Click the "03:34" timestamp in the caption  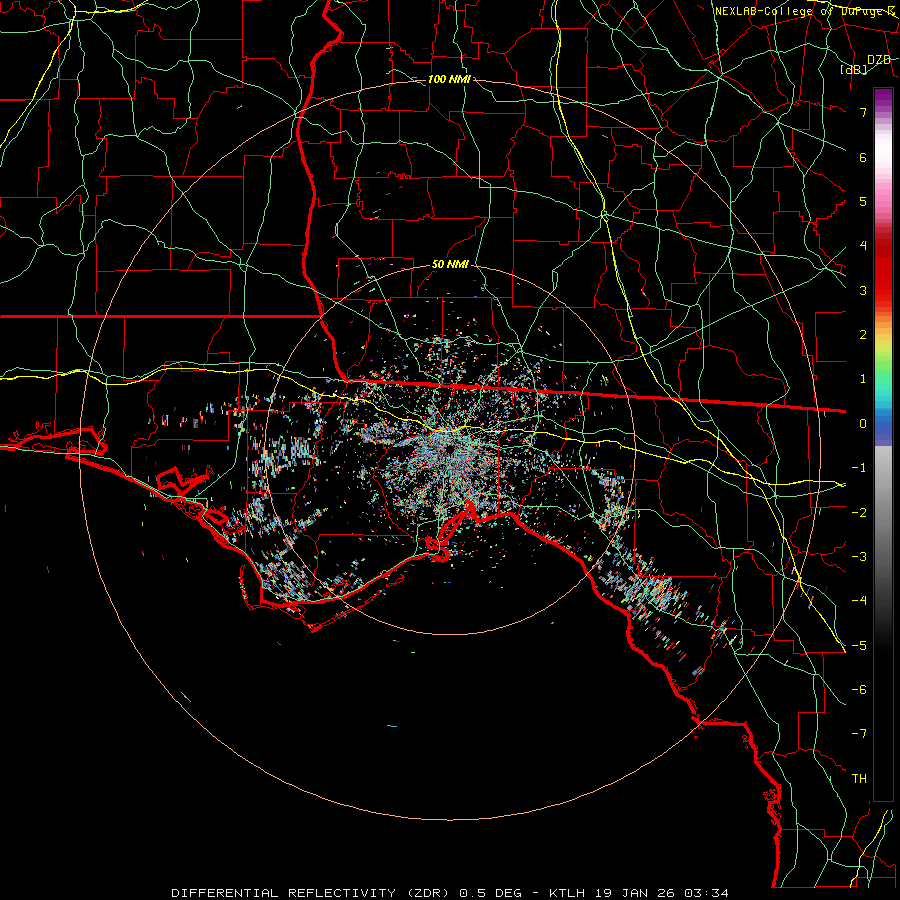[x=708, y=893]
